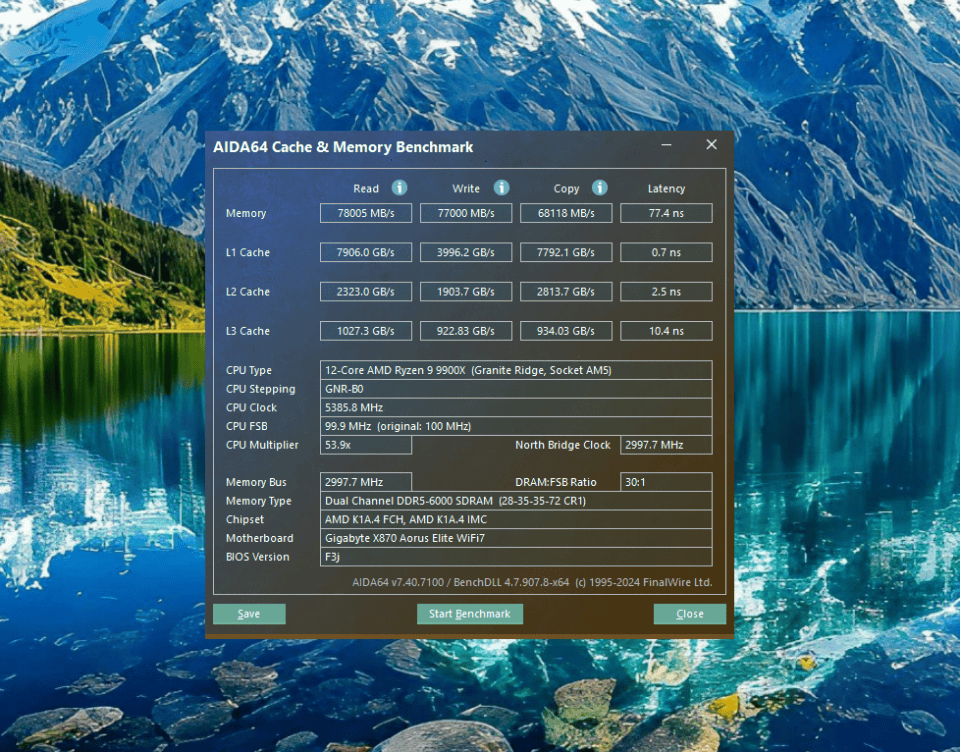Click L1 Cache Read value 7906.0 GB/s
The width and height of the screenshot is (960, 752).
(366, 252)
